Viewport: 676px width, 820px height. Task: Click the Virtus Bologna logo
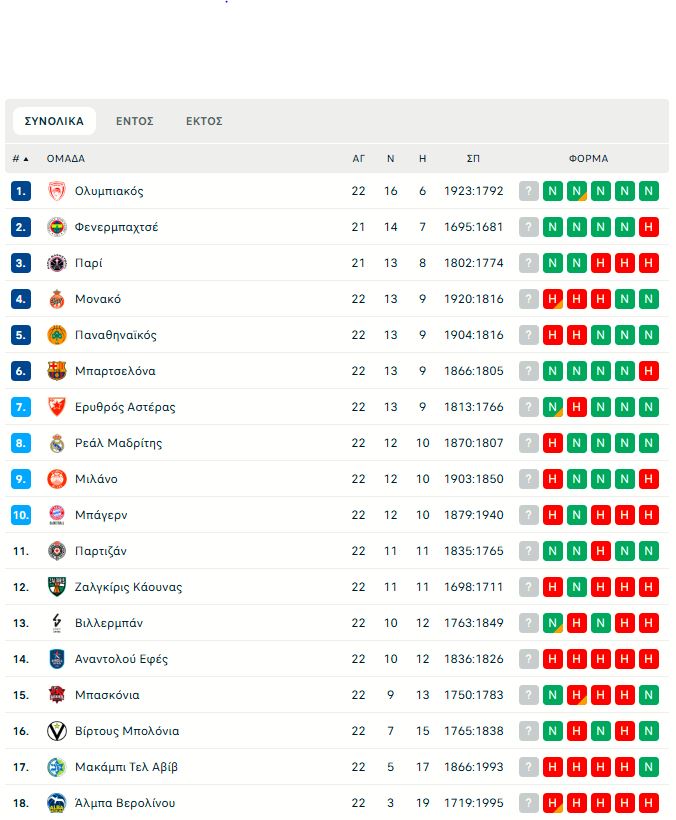(56, 731)
